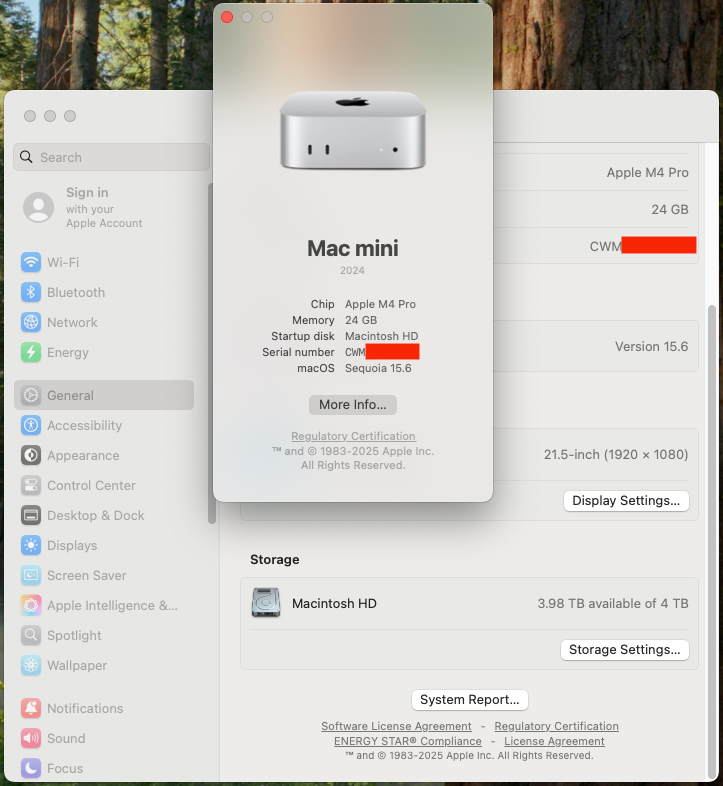Click the Bluetooth icon in sidebar
The width and height of the screenshot is (723, 786).
[31, 292]
